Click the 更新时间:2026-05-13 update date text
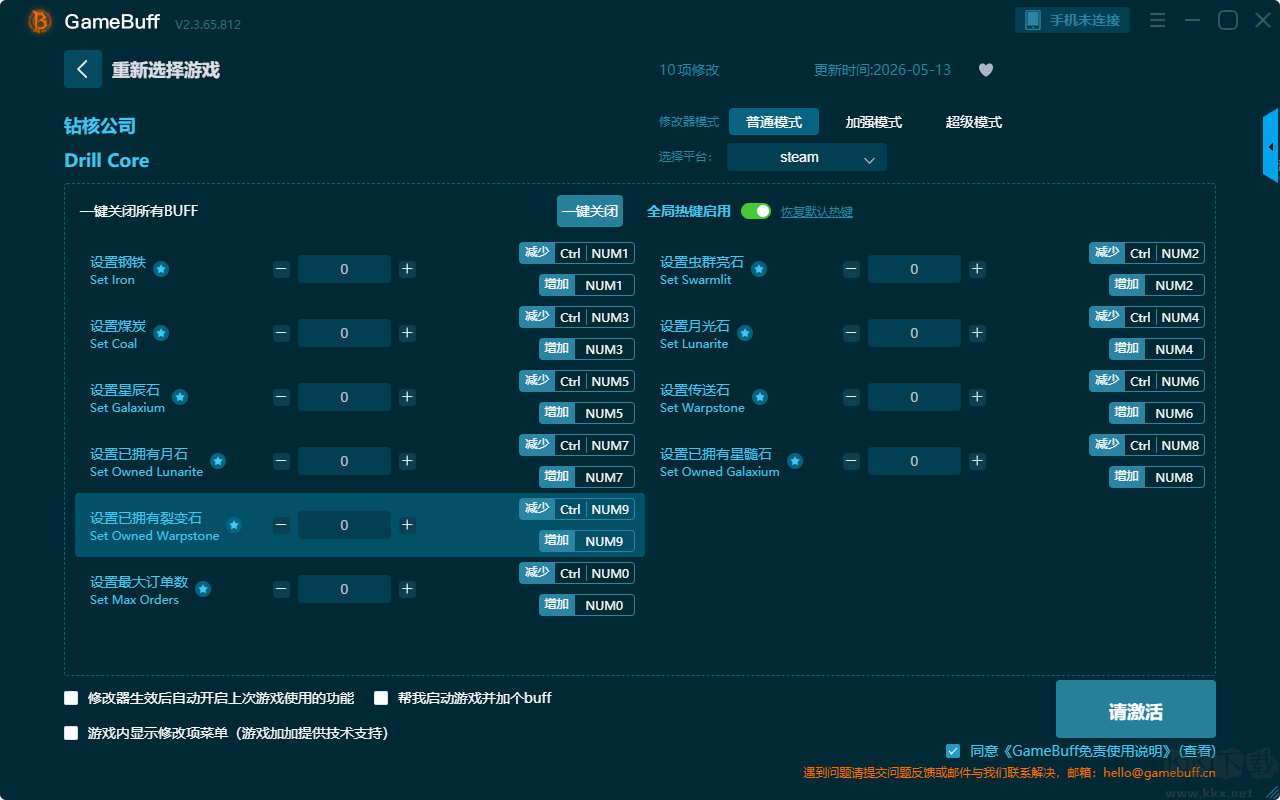This screenshot has width=1280, height=800. click(x=882, y=70)
